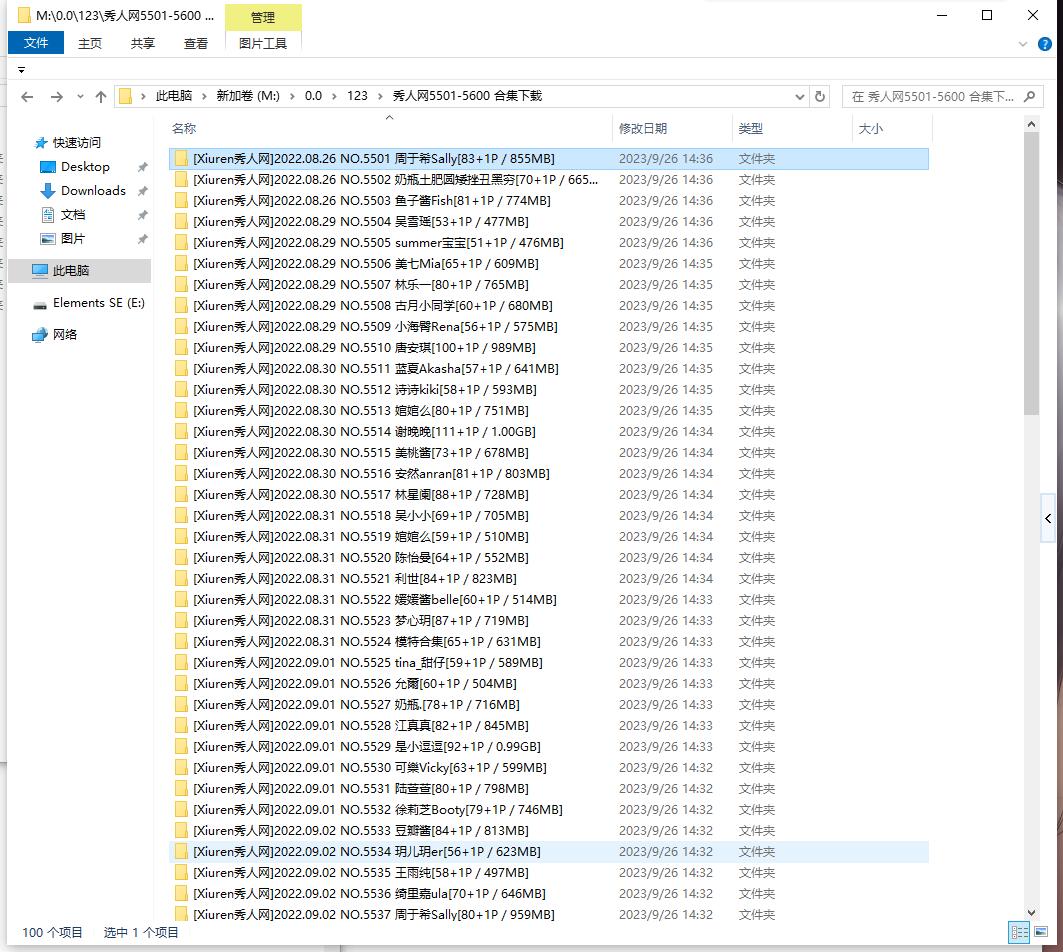Sort by the 修改日期 column header

643,128
